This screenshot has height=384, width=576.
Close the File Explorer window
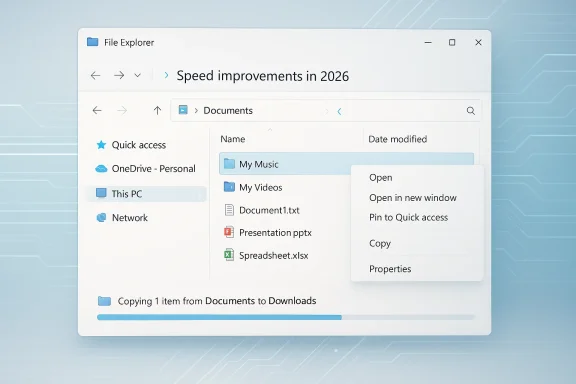(x=478, y=42)
